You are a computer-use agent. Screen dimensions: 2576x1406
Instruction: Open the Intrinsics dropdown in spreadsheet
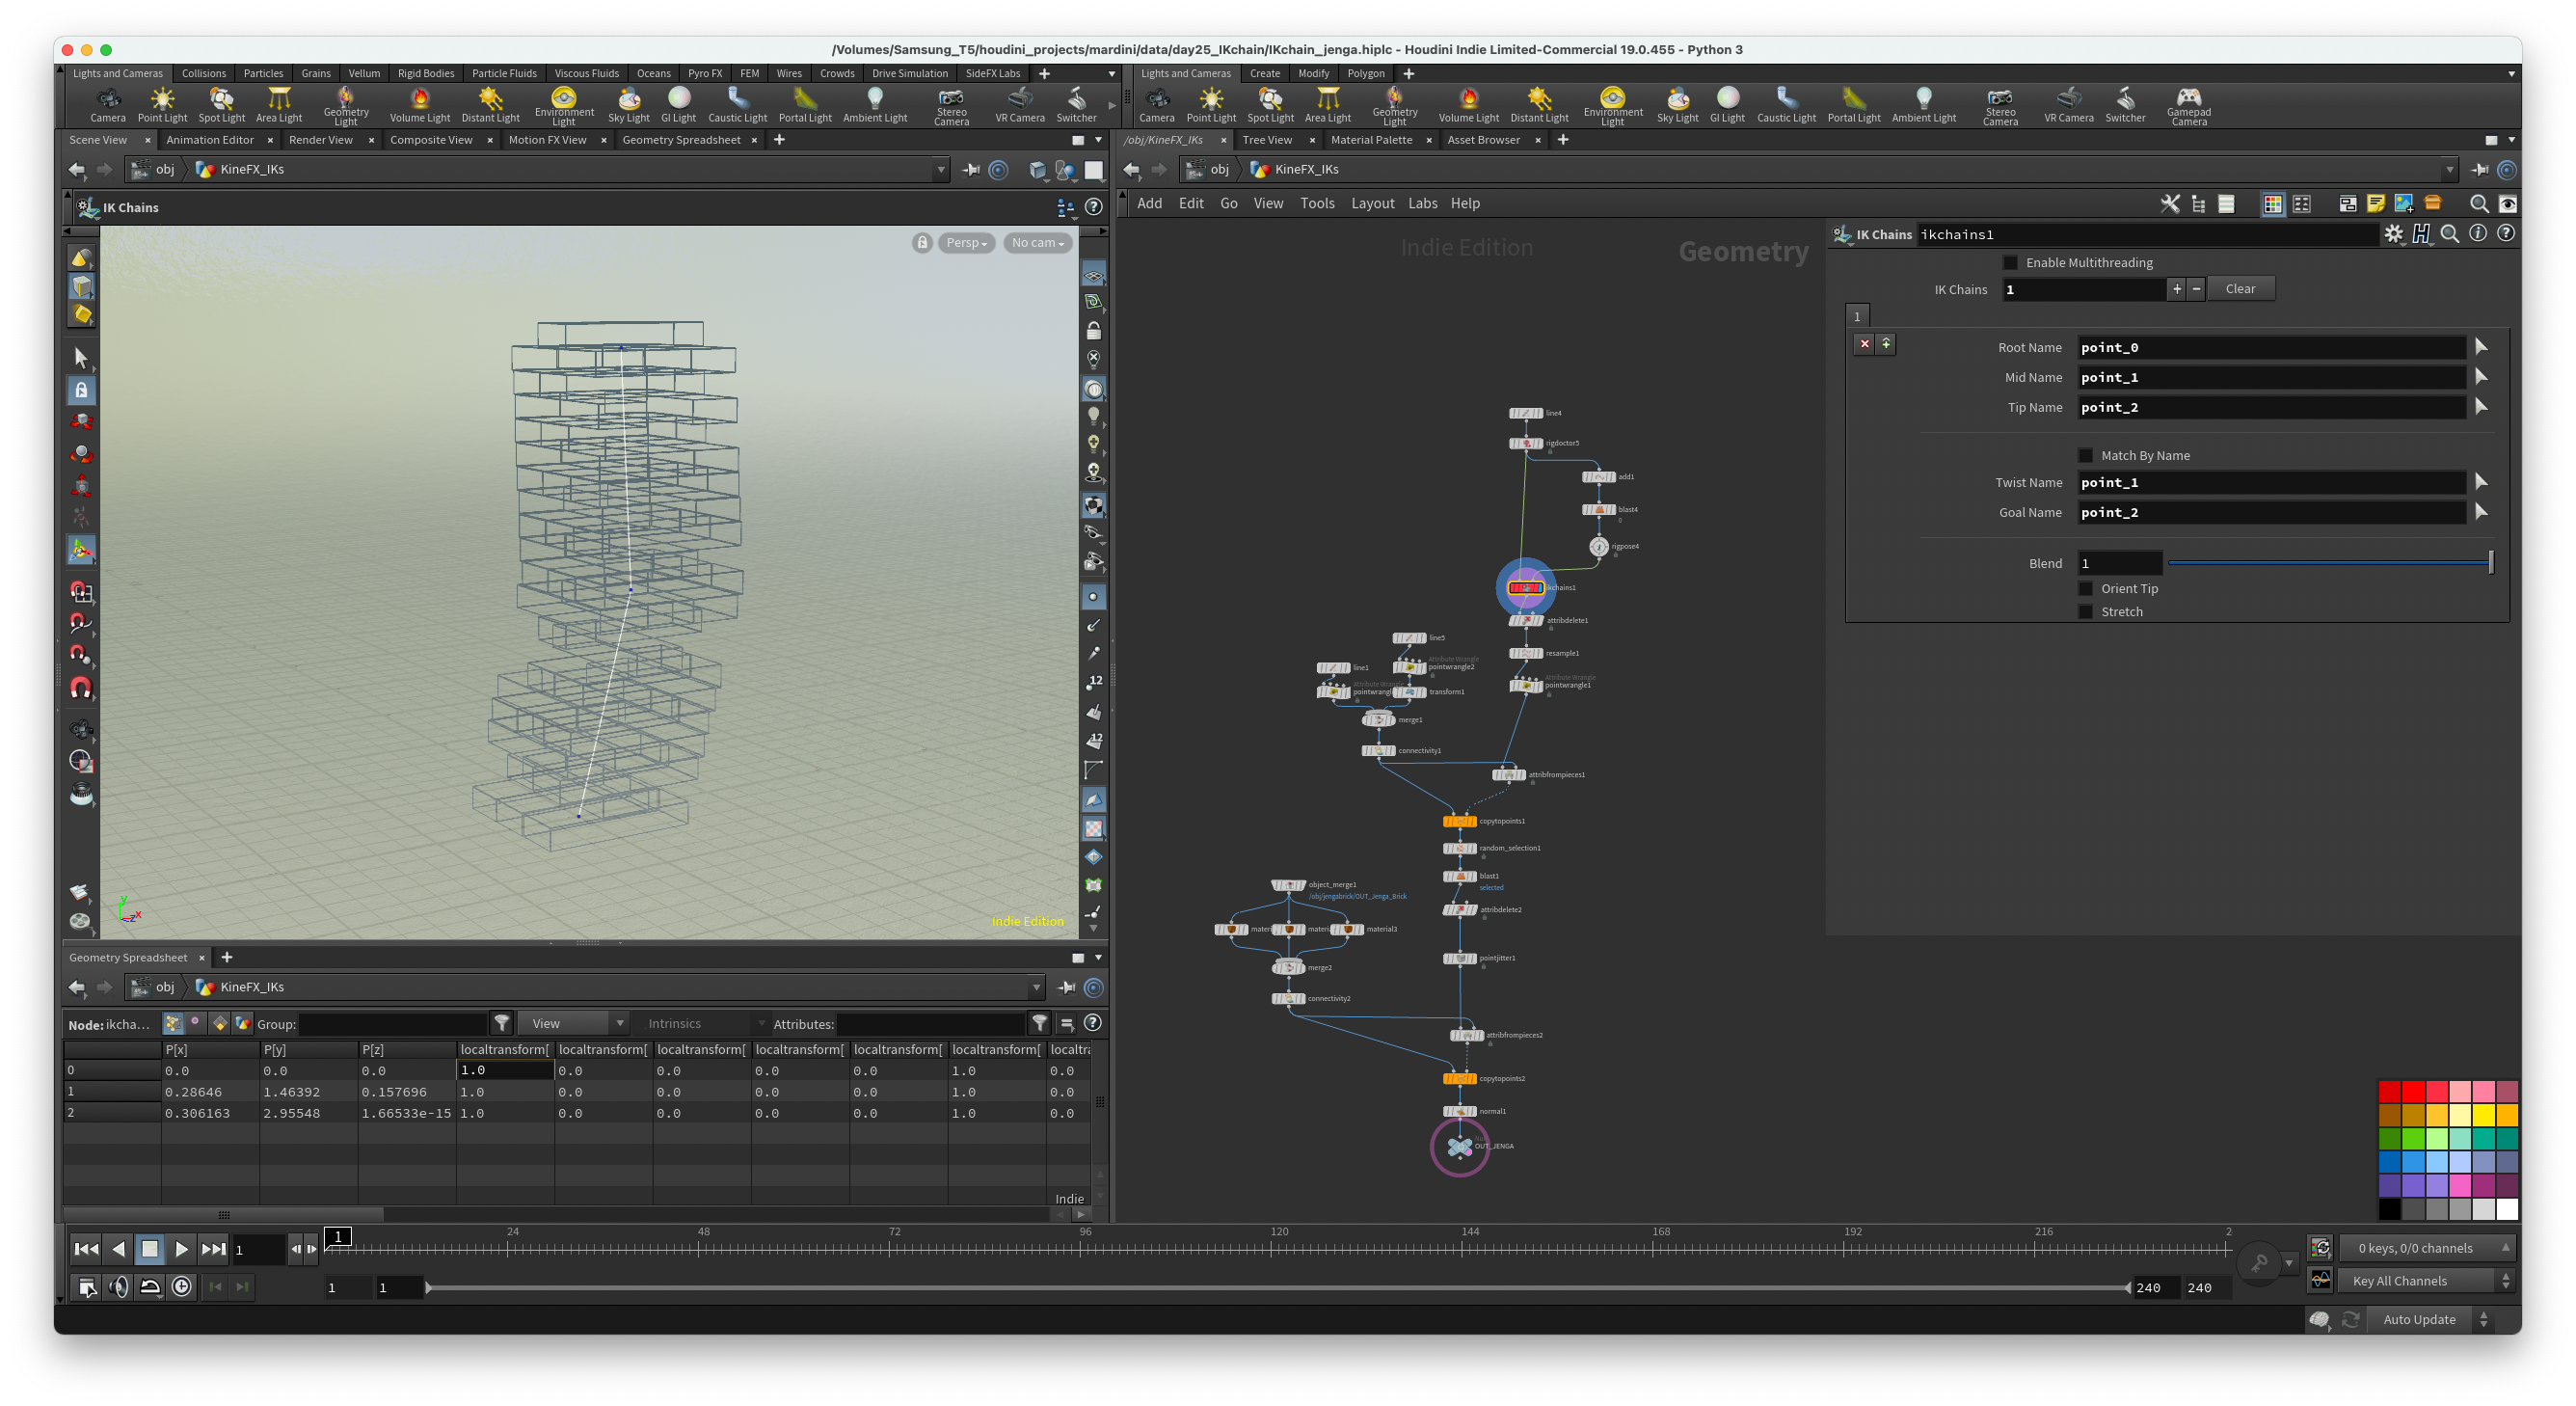(x=702, y=1024)
